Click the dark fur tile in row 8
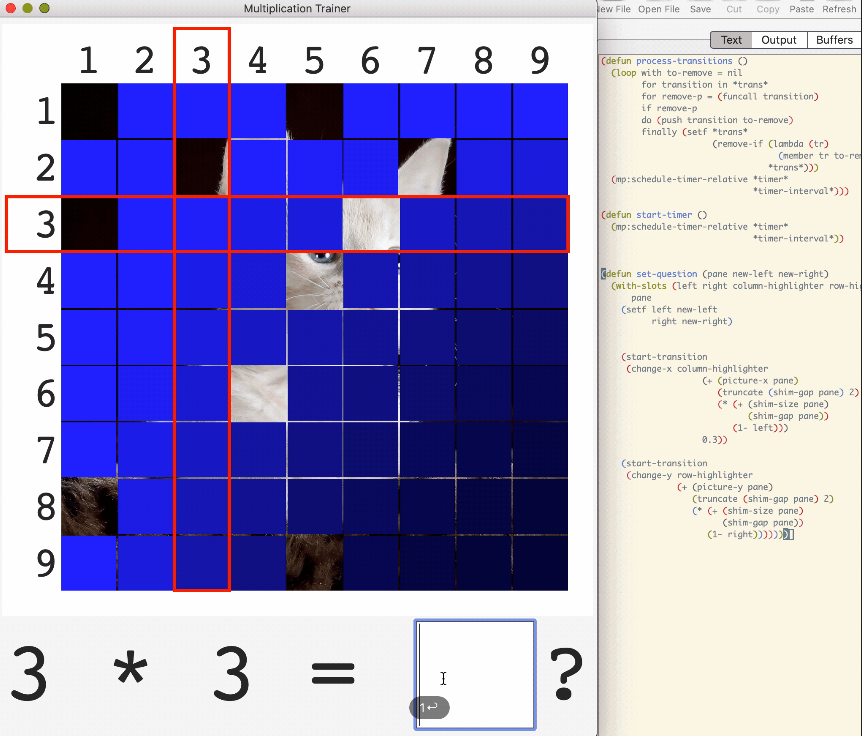This screenshot has height=736, width=862. (x=89, y=506)
